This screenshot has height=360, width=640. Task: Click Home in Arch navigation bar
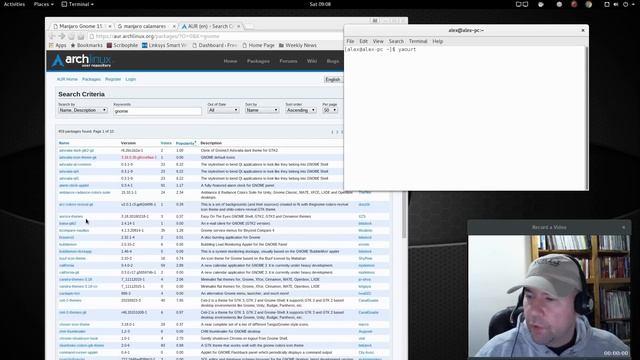[230, 61]
